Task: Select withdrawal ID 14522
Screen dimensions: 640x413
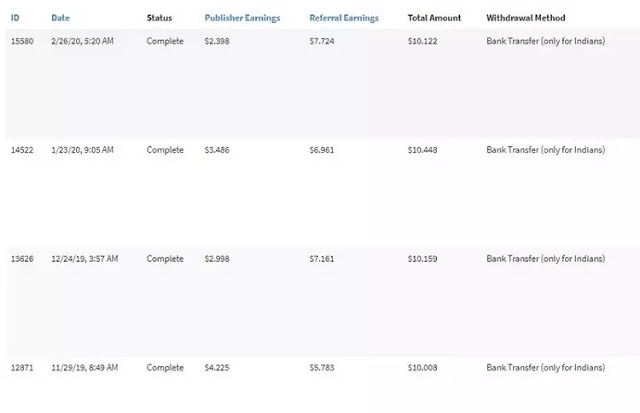Action: coord(22,150)
